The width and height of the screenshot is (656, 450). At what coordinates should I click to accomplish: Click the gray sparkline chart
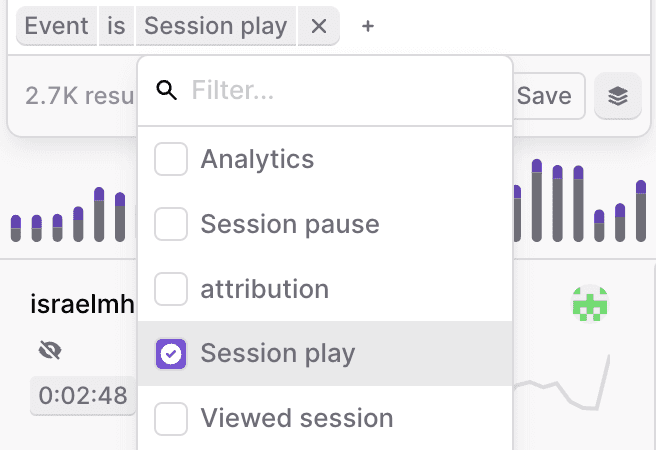coord(565,390)
